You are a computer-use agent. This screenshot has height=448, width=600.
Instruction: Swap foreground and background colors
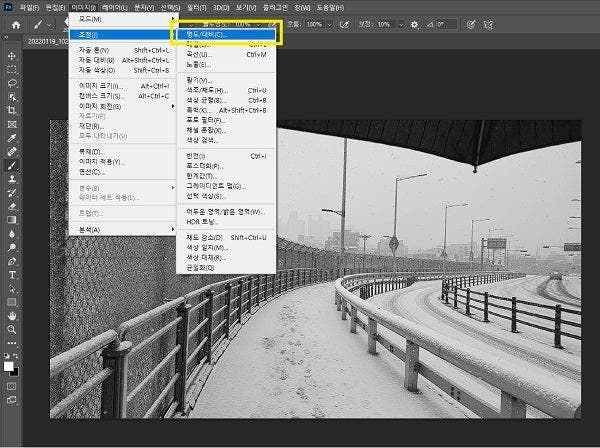(x=16, y=356)
